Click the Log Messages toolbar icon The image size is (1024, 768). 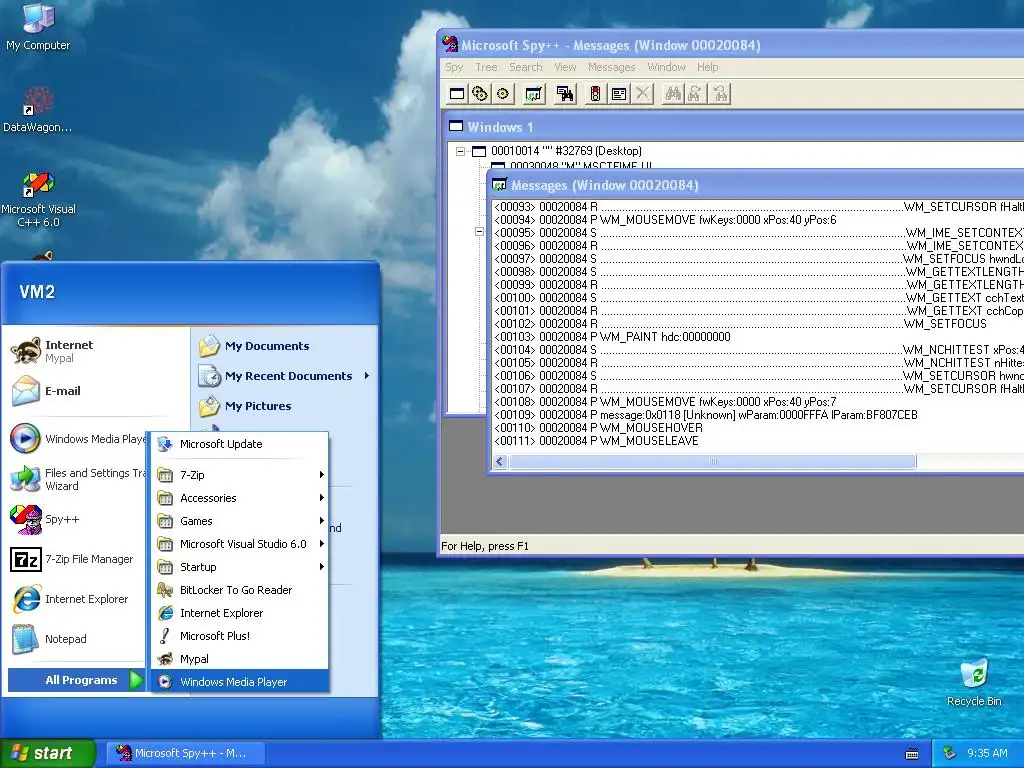(534, 93)
